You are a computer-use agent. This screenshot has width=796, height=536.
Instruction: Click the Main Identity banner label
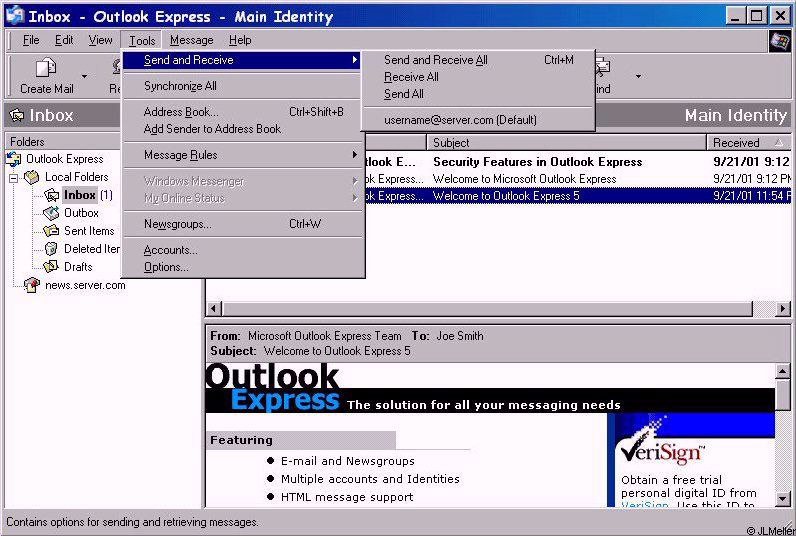[x=736, y=116]
